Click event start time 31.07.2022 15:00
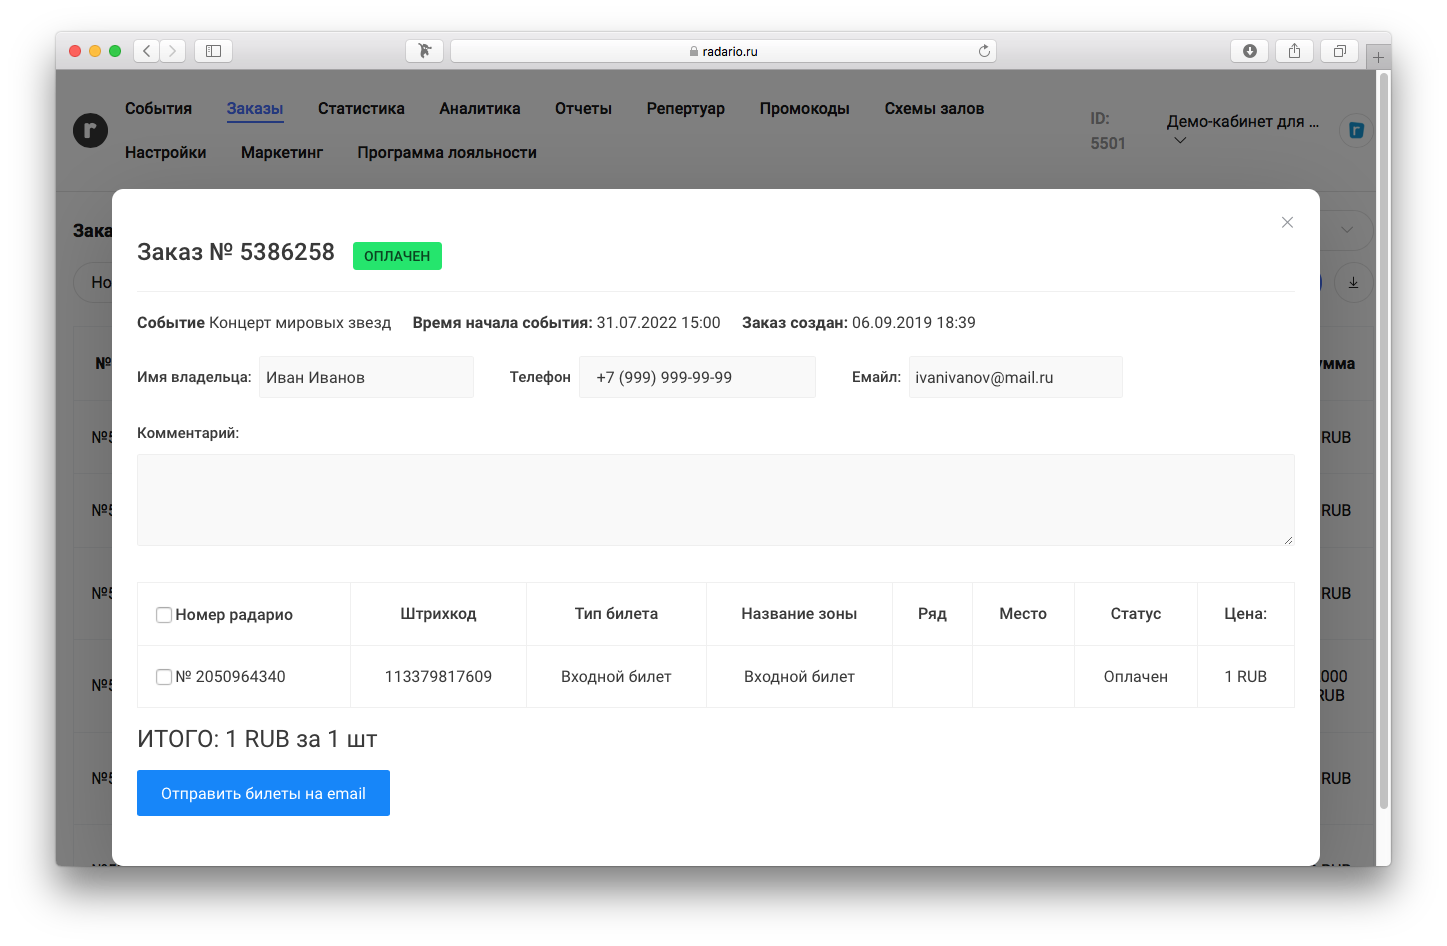This screenshot has height=946, width=1447. coord(658,323)
